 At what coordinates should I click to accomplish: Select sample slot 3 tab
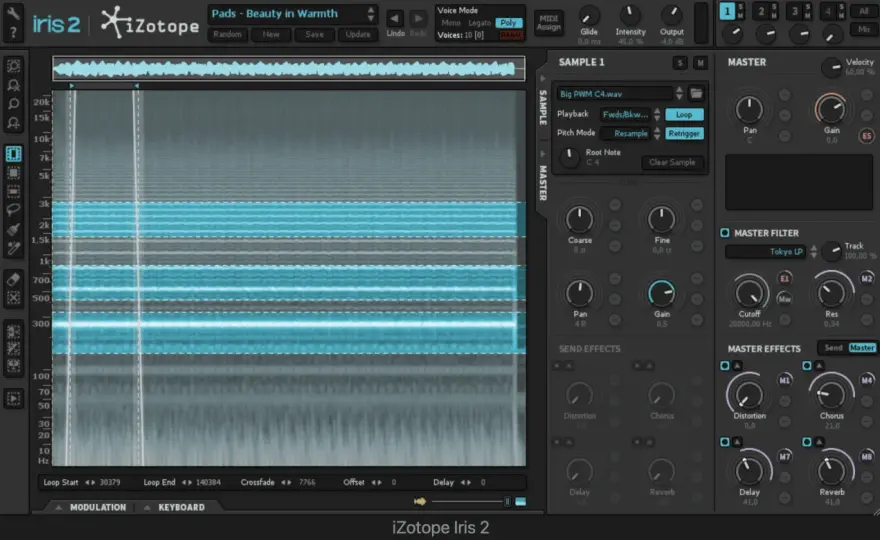tap(795, 11)
